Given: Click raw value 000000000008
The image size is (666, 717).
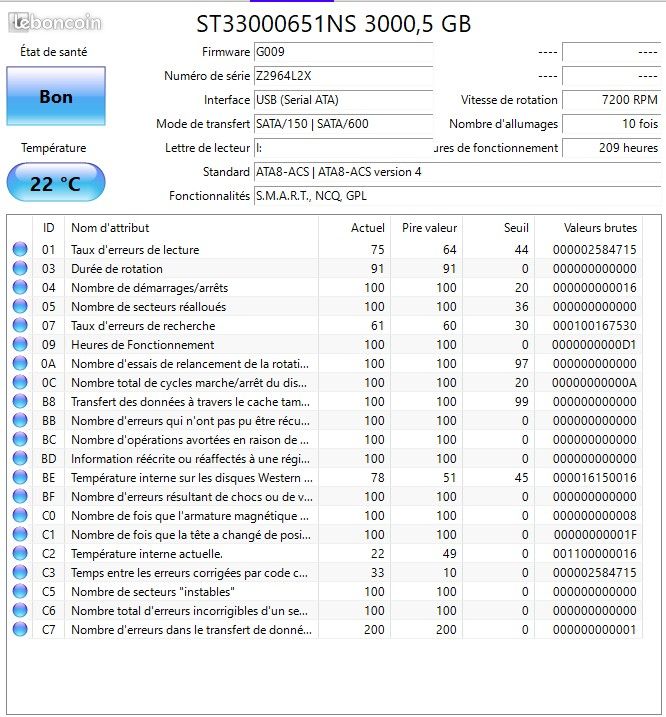Looking at the screenshot, I should 594,515.
